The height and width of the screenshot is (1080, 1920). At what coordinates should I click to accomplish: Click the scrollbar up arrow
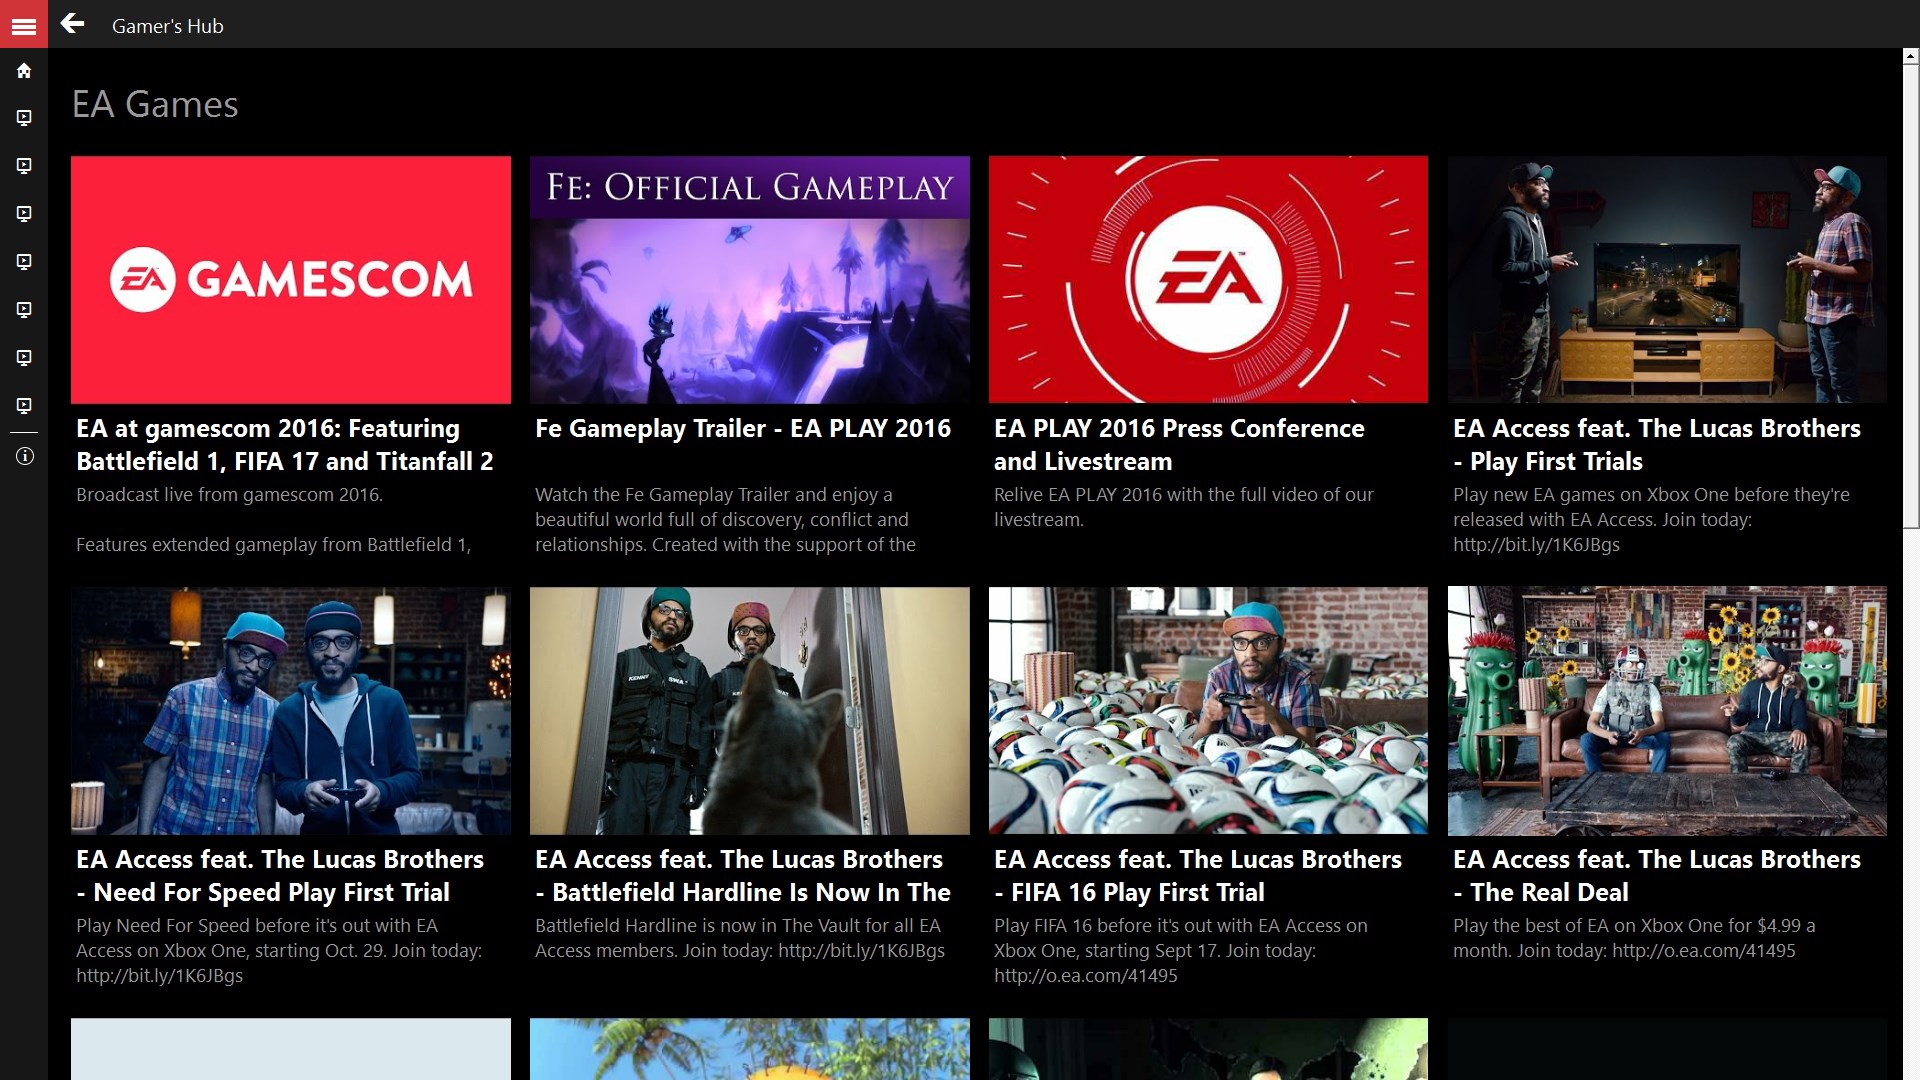1910,57
